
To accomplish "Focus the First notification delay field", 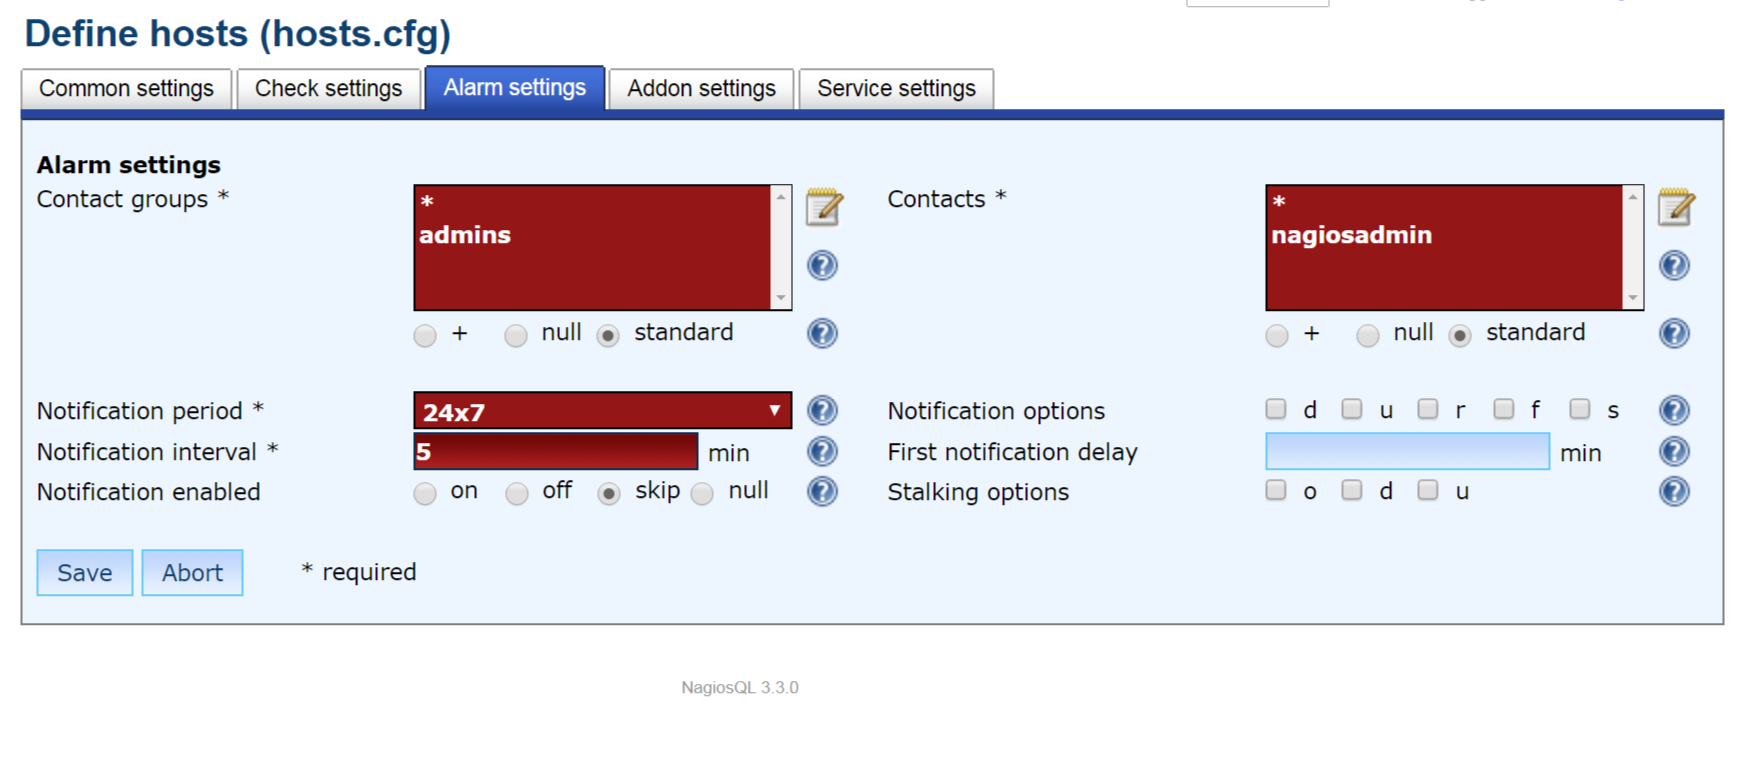I will click(x=1406, y=452).
